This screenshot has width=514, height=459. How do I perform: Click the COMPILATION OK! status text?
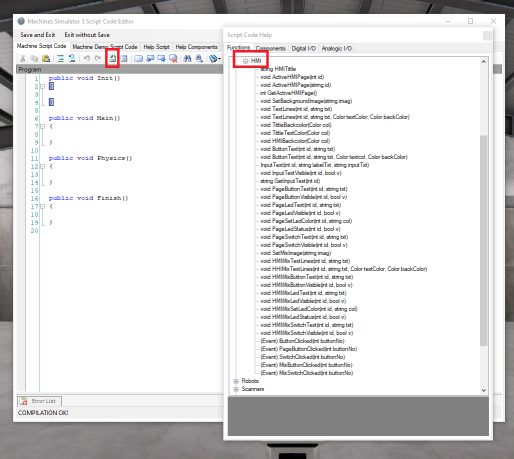[43, 413]
